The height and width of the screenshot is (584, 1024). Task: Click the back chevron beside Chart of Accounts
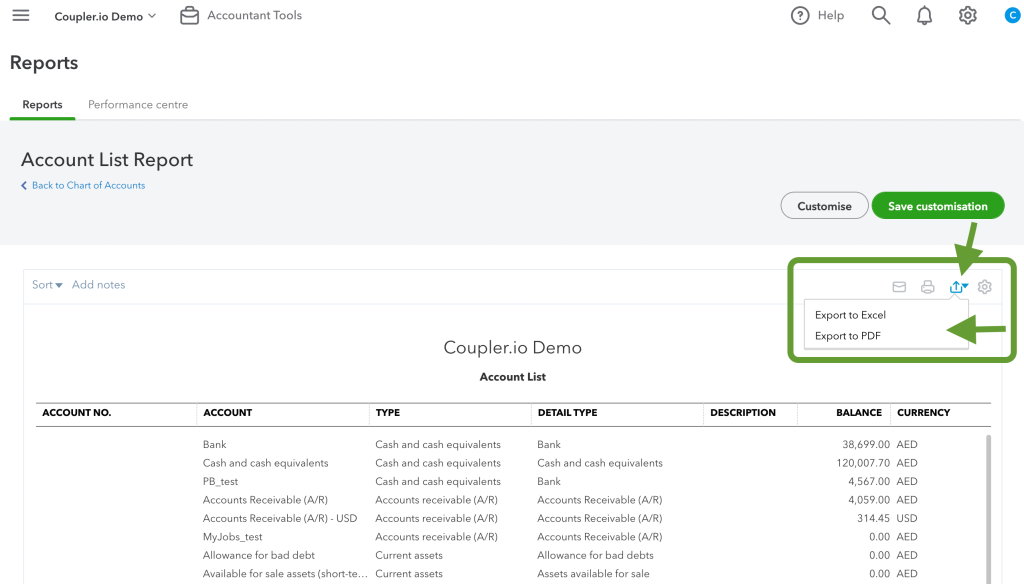(24, 186)
